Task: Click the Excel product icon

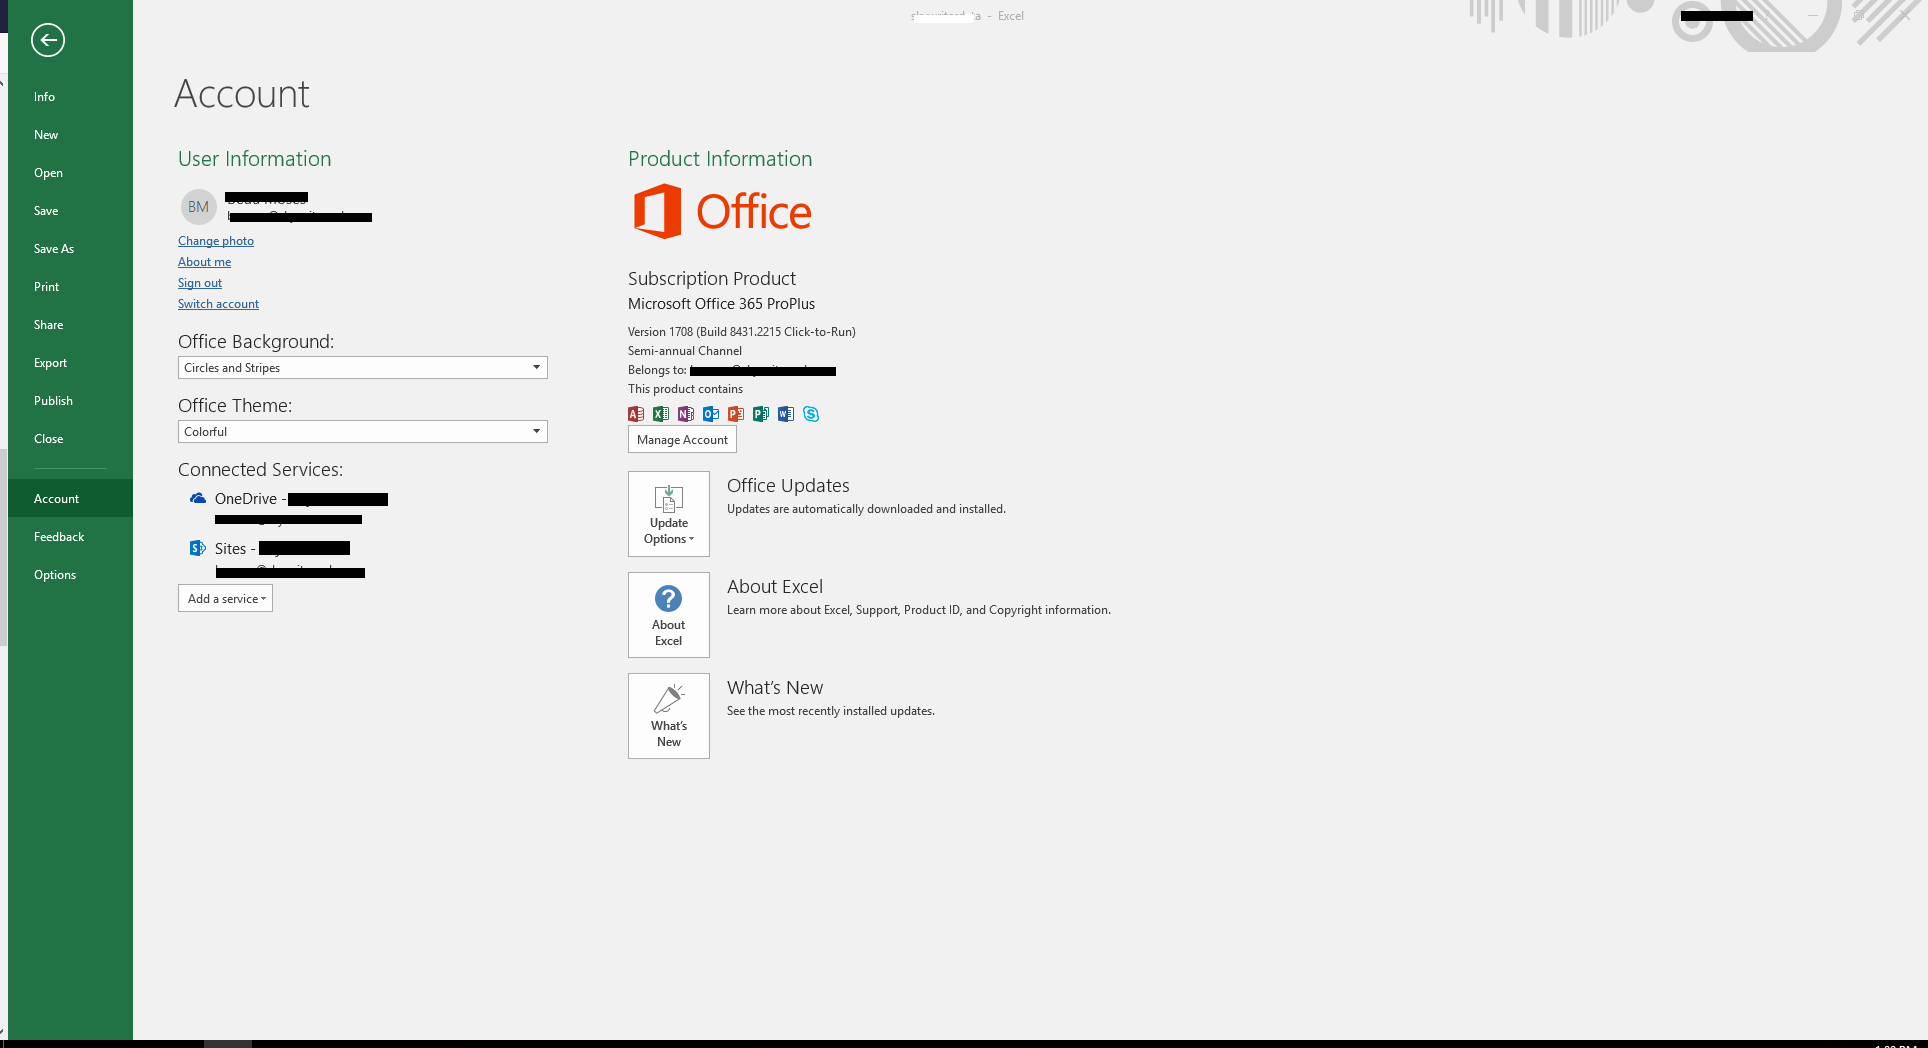Action: coord(661,414)
